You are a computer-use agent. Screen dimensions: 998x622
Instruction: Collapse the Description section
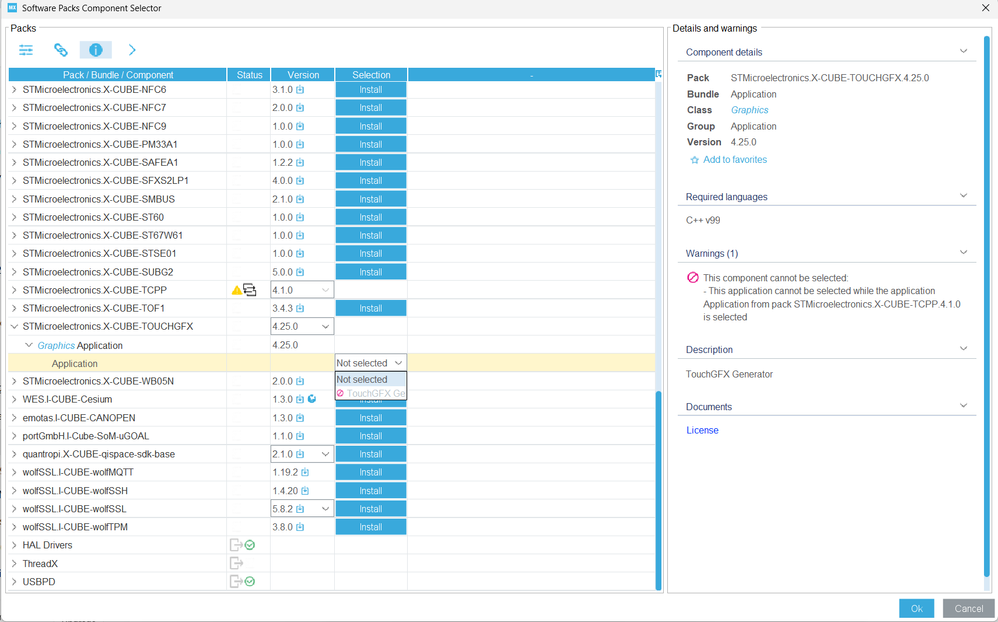tap(963, 349)
